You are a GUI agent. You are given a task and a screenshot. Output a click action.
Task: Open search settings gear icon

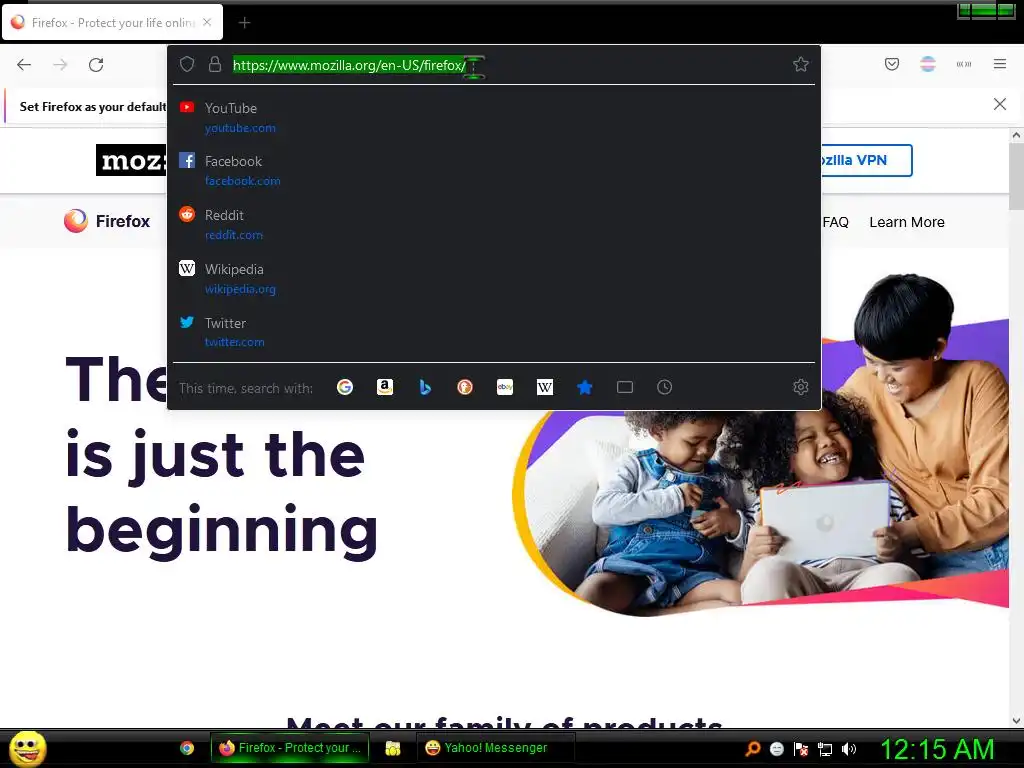click(801, 387)
